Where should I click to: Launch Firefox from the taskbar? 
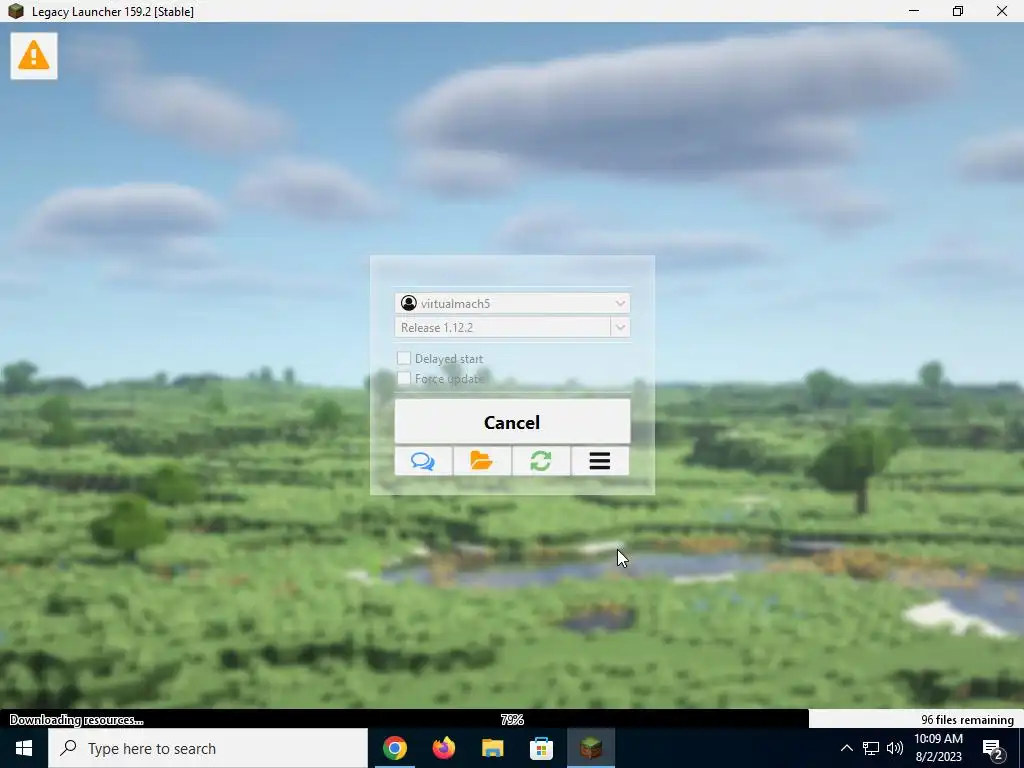pos(444,748)
